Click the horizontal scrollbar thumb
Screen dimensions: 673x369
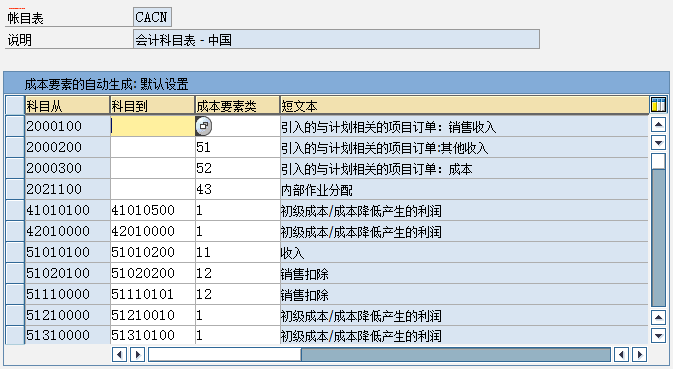pos(224,354)
